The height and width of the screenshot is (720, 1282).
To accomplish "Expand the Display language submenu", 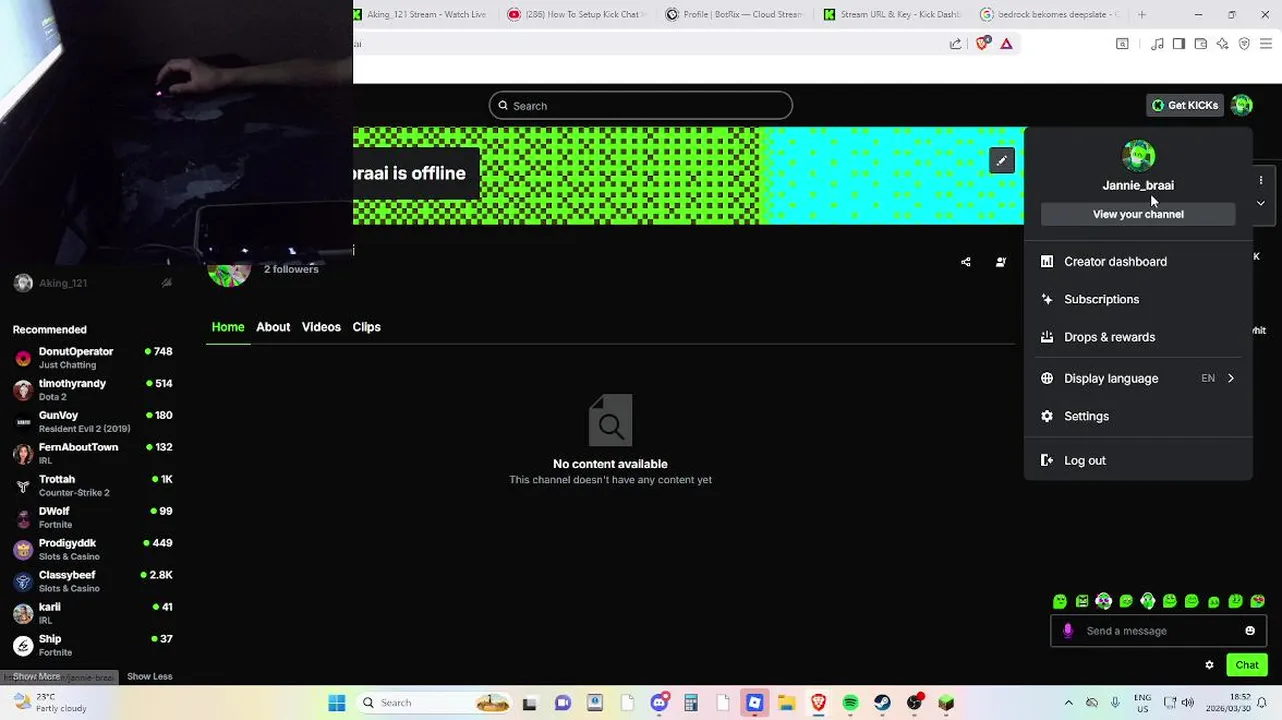I will pos(1138,378).
